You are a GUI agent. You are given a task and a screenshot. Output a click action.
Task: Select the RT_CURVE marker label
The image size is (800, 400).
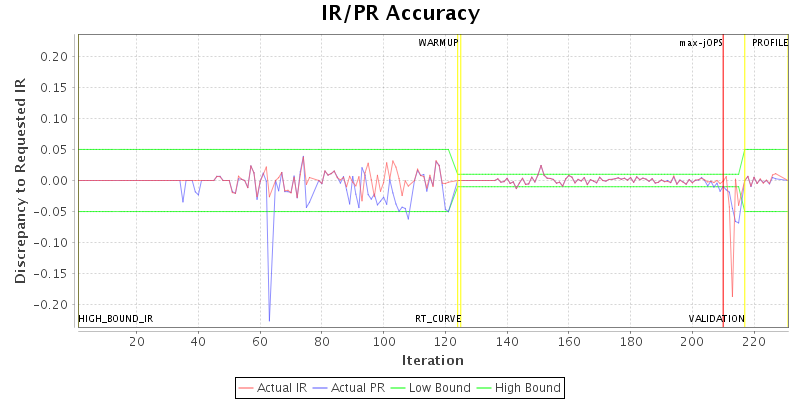(438, 319)
